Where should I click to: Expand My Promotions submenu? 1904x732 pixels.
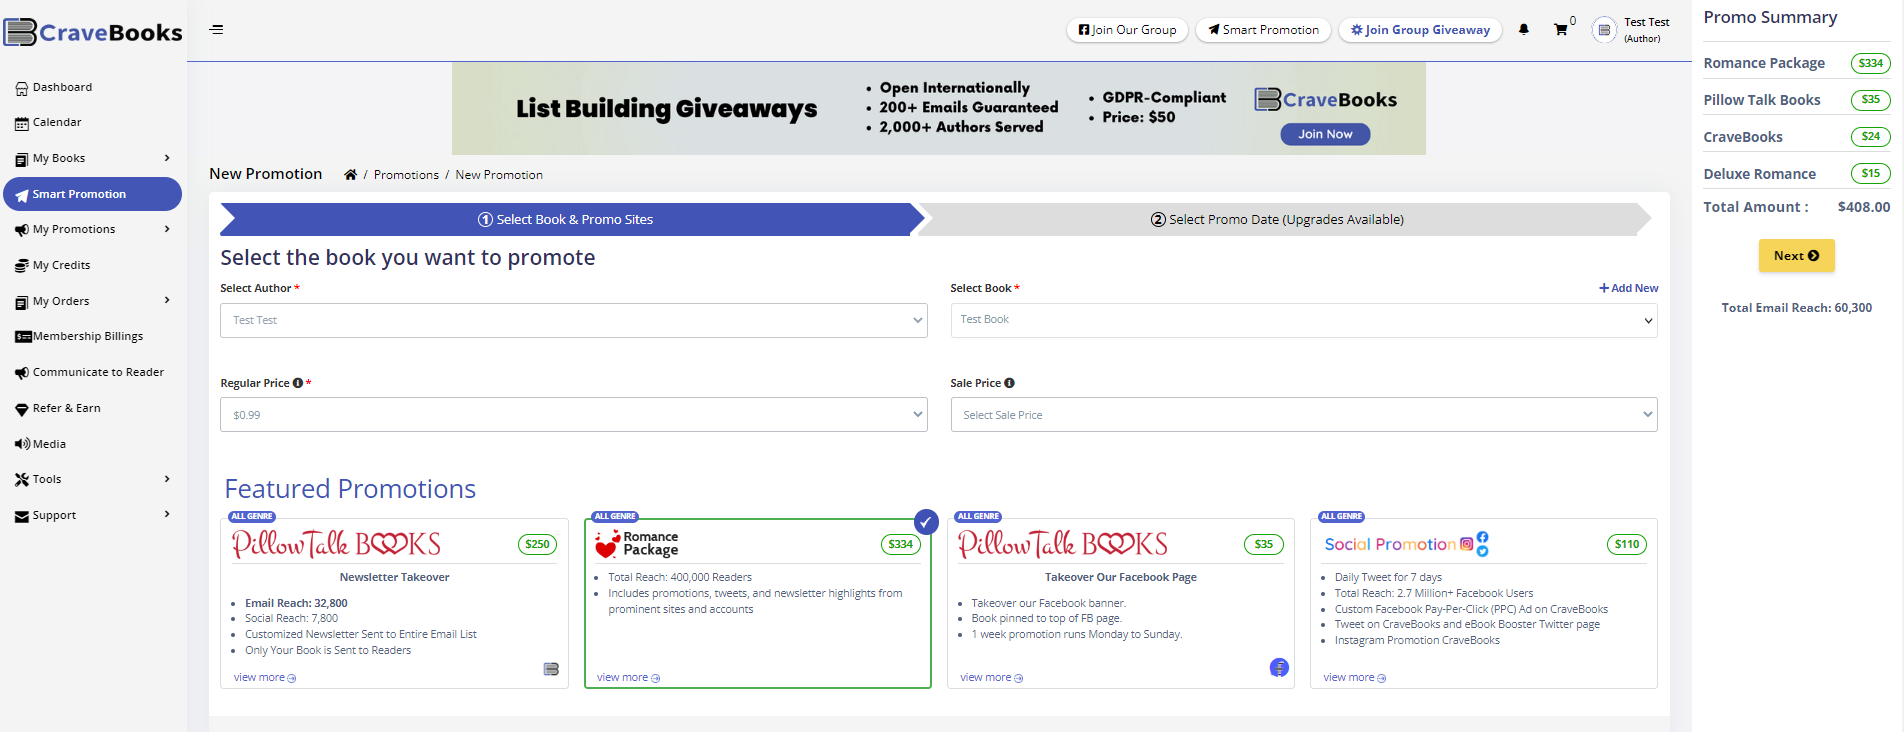[x=167, y=229]
